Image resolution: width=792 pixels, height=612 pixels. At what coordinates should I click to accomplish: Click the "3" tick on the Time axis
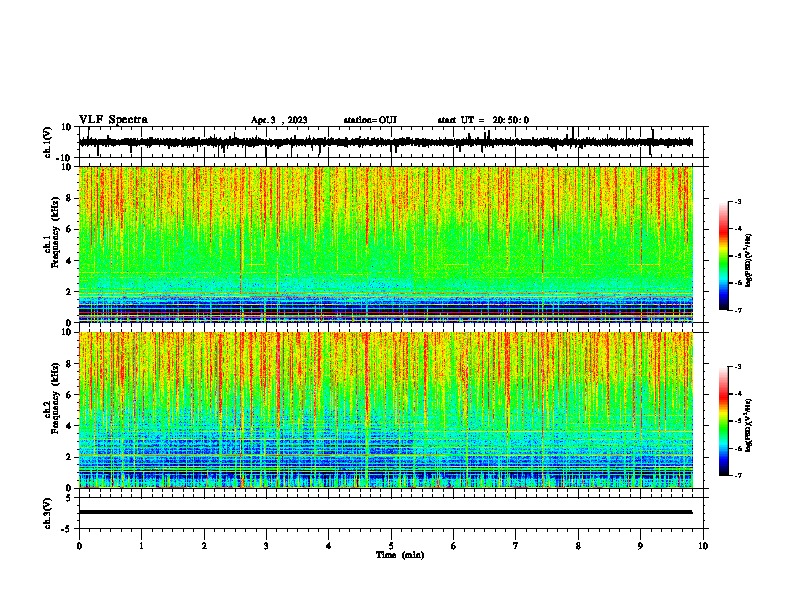pyautogui.click(x=266, y=546)
